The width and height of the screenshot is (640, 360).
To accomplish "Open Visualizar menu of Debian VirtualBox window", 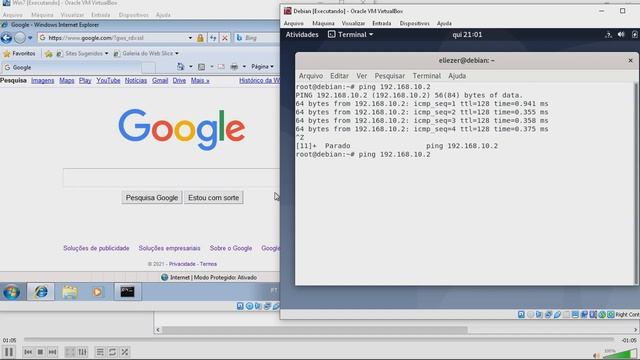I will (x=353, y=24).
